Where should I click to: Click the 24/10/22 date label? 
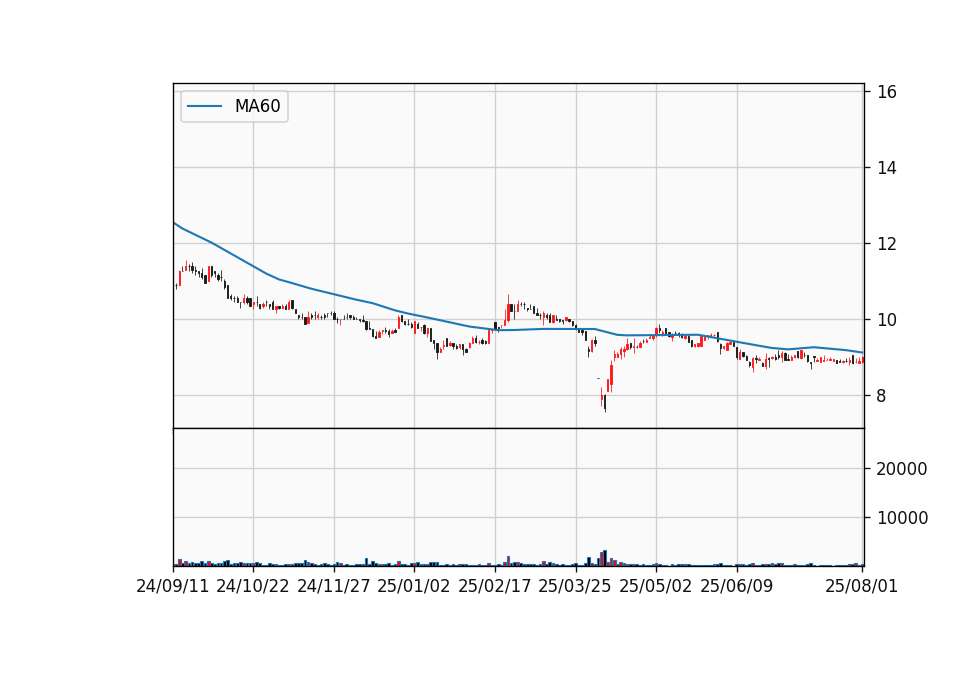click(x=253, y=586)
